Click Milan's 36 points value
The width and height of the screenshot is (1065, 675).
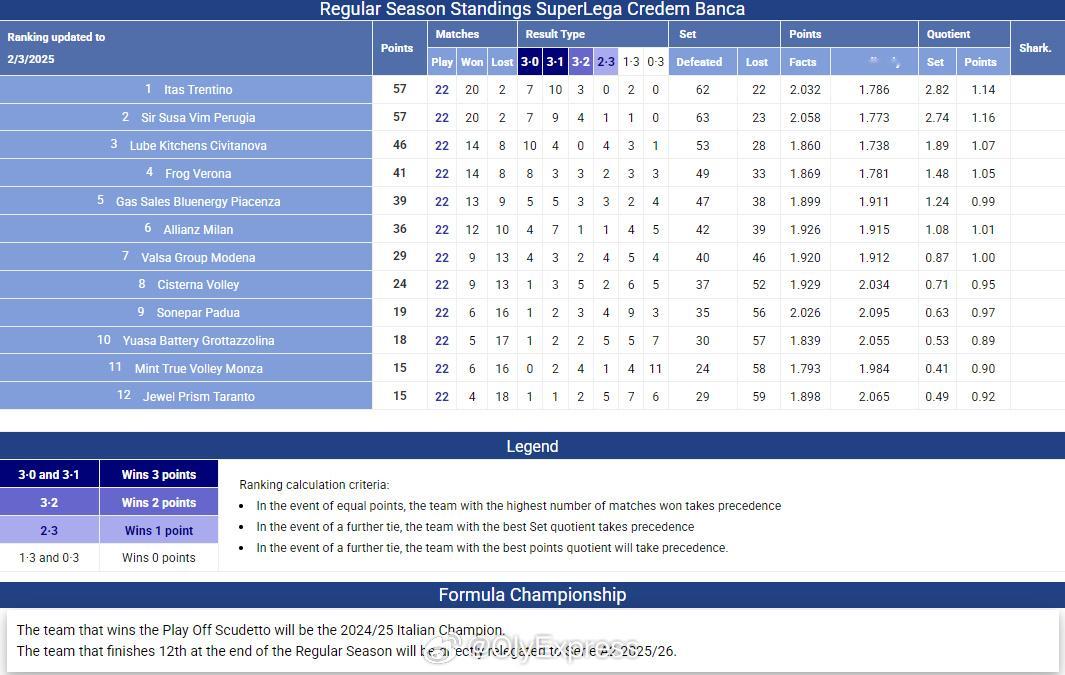[400, 229]
